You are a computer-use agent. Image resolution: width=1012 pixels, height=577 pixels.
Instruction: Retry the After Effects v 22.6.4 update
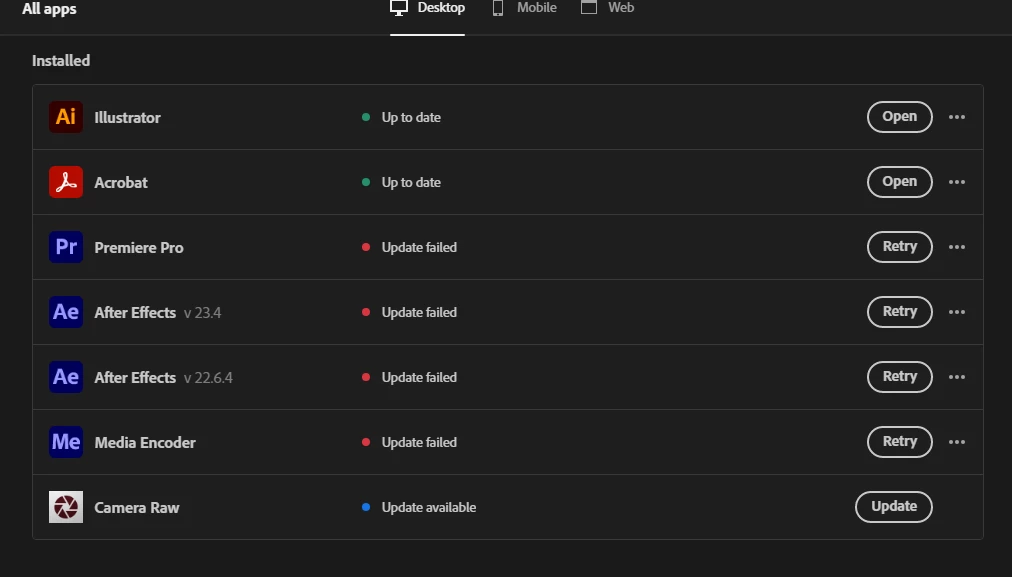tap(900, 377)
